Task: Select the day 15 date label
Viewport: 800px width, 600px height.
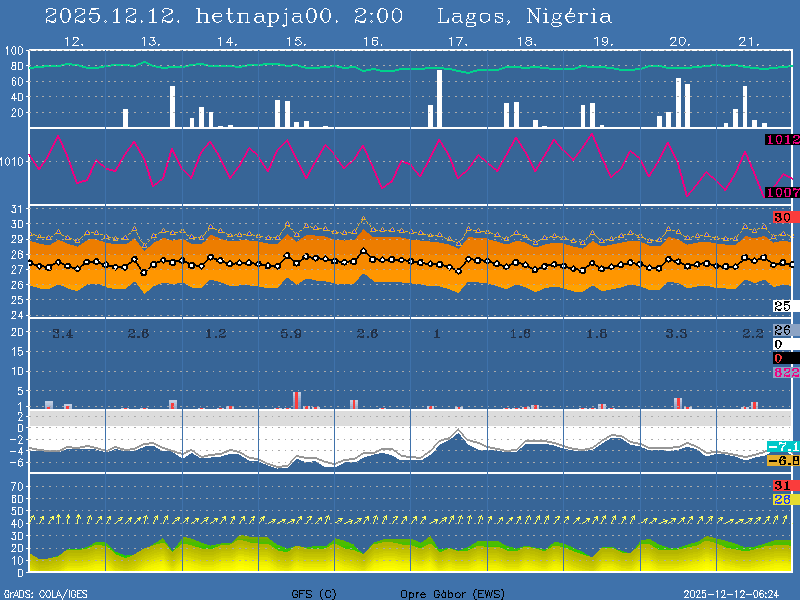Action: (x=295, y=42)
